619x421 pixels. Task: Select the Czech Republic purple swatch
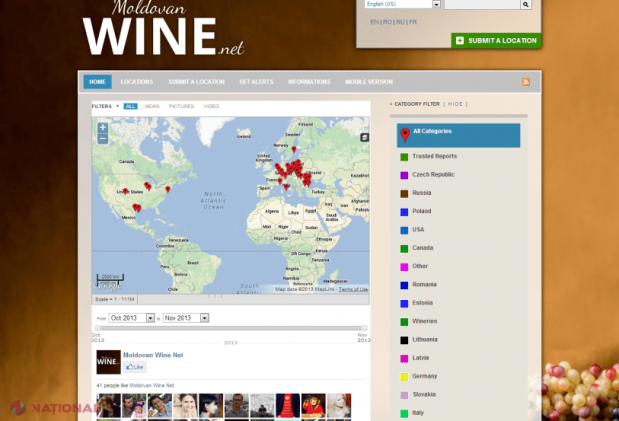[x=404, y=175]
